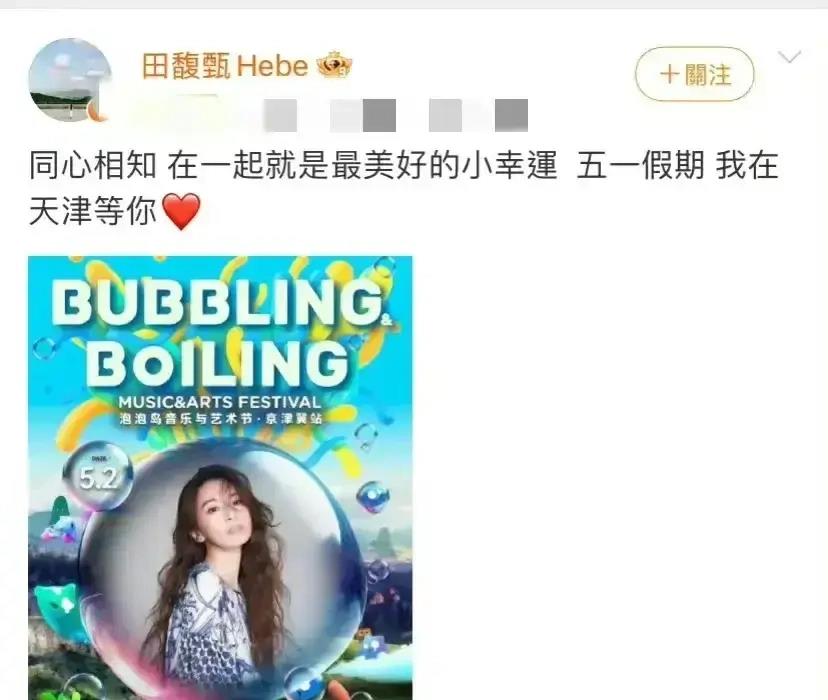Viewport: 828px width, 700px height.
Task: Click the singer's portrait inside the bubble
Action: (x=222, y=573)
